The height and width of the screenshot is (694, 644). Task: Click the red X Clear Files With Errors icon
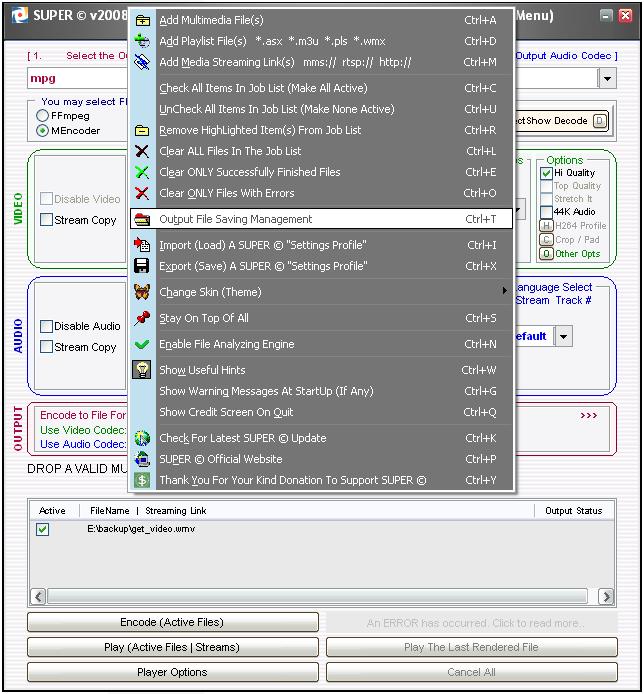(x=142, y=193)
